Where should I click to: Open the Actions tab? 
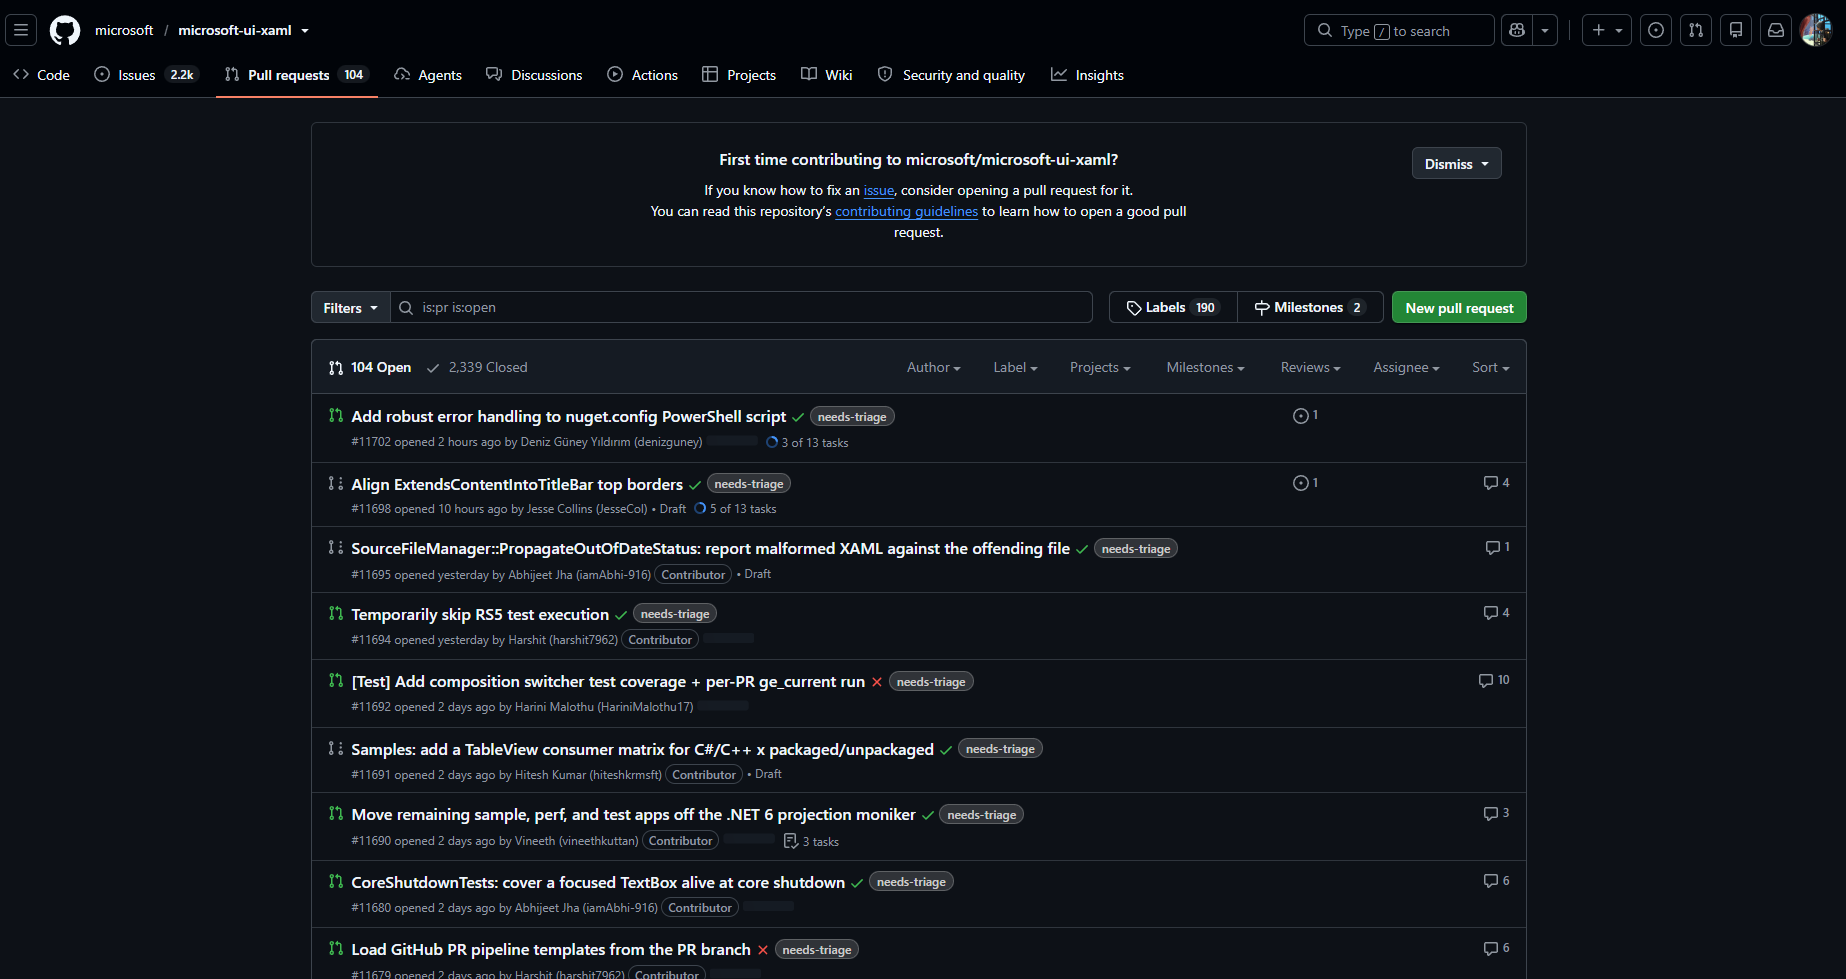(x=642, y=75)
